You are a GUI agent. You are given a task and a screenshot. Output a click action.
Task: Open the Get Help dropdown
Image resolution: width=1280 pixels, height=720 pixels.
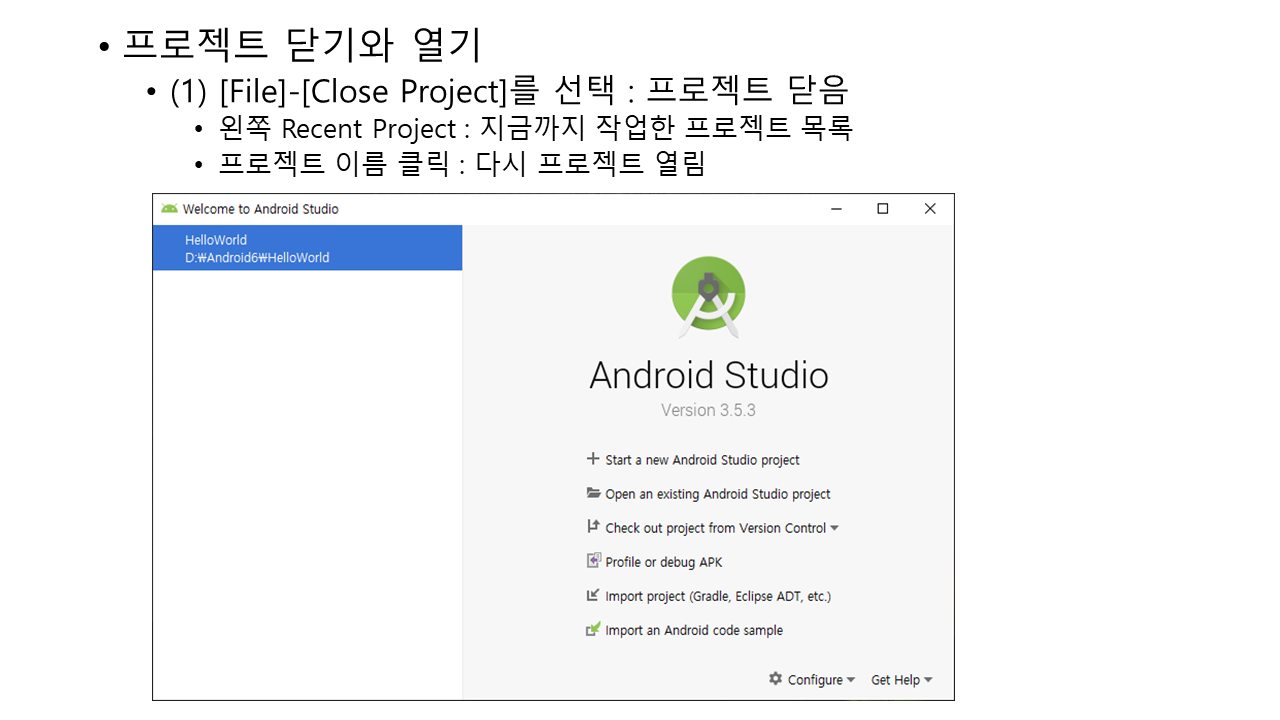pyautogui.click(x=901, y=680)
